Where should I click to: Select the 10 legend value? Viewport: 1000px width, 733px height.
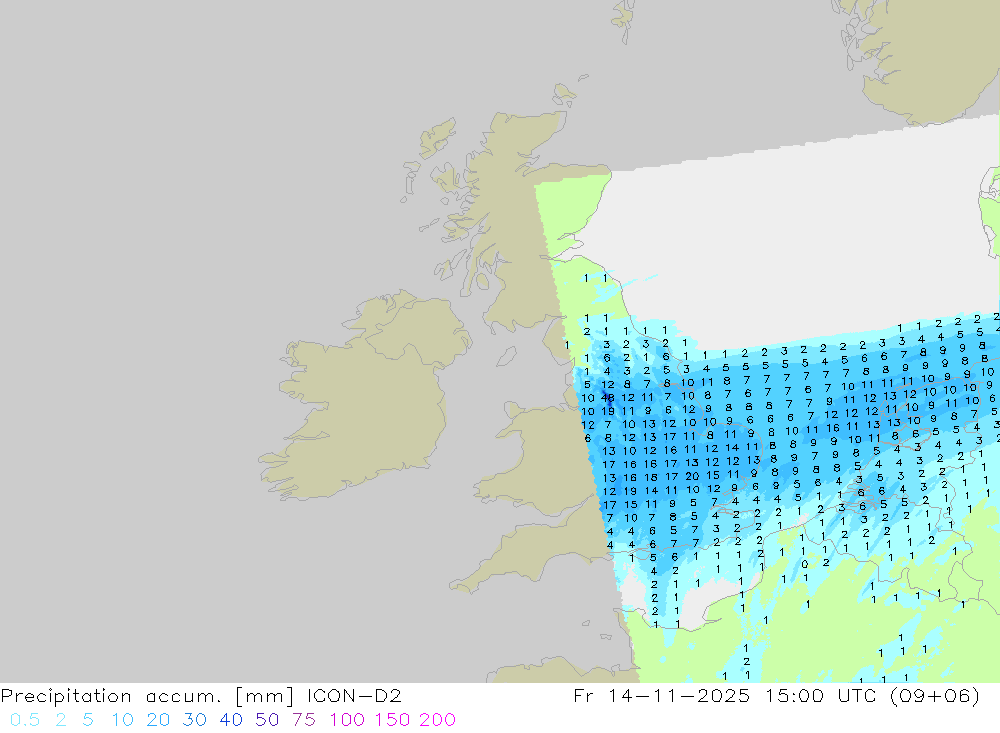pyautogui.click(x=122, y=720)
